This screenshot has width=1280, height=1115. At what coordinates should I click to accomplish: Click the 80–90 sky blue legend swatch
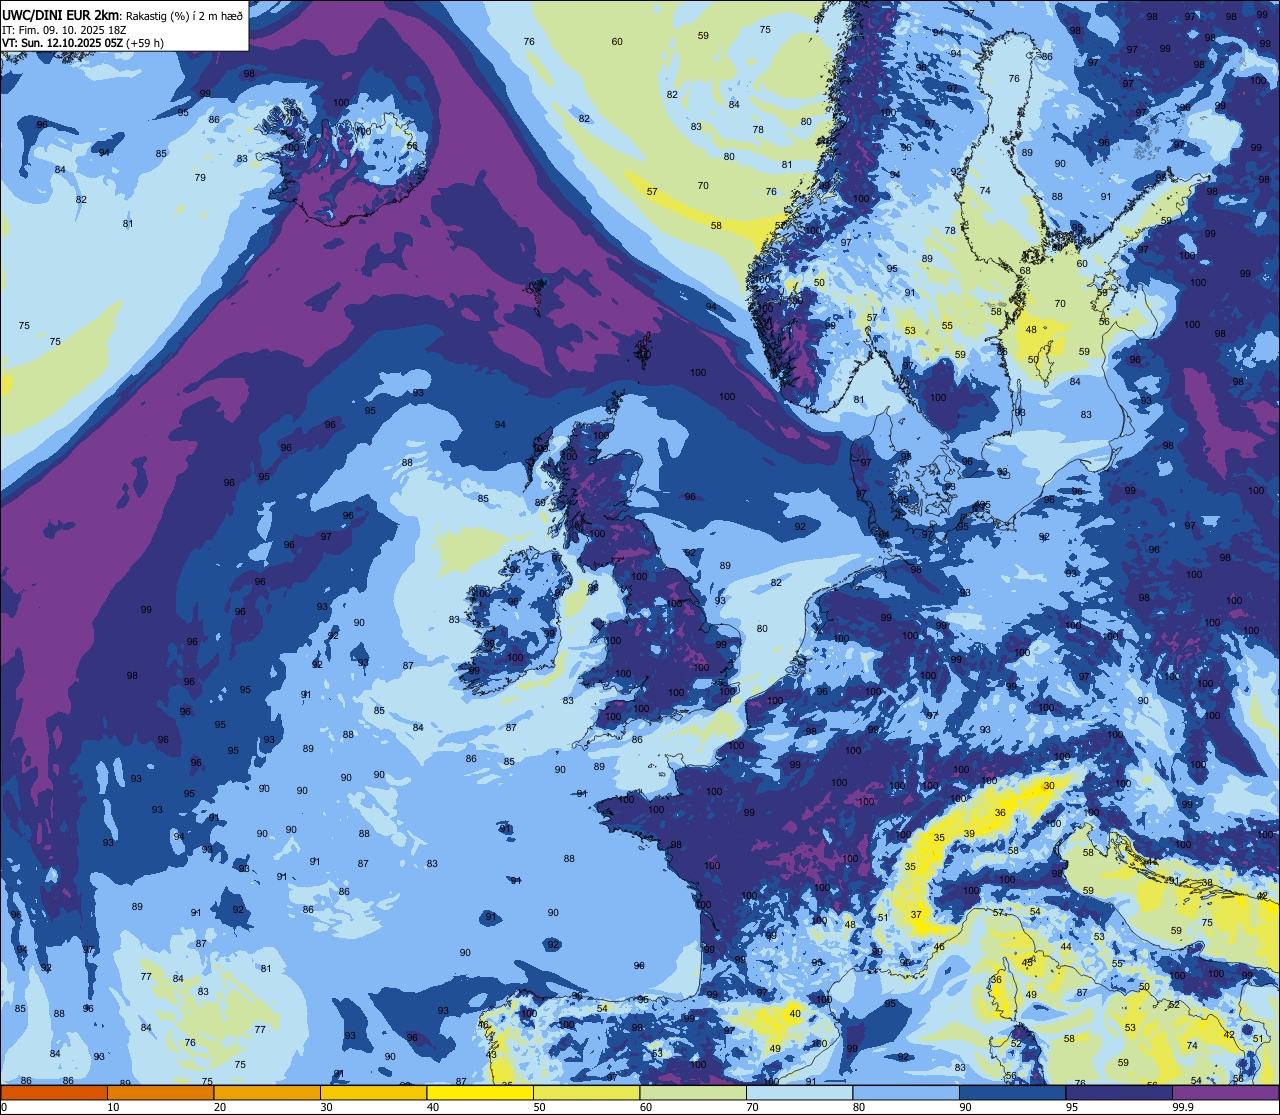(x=906, y=1092)
